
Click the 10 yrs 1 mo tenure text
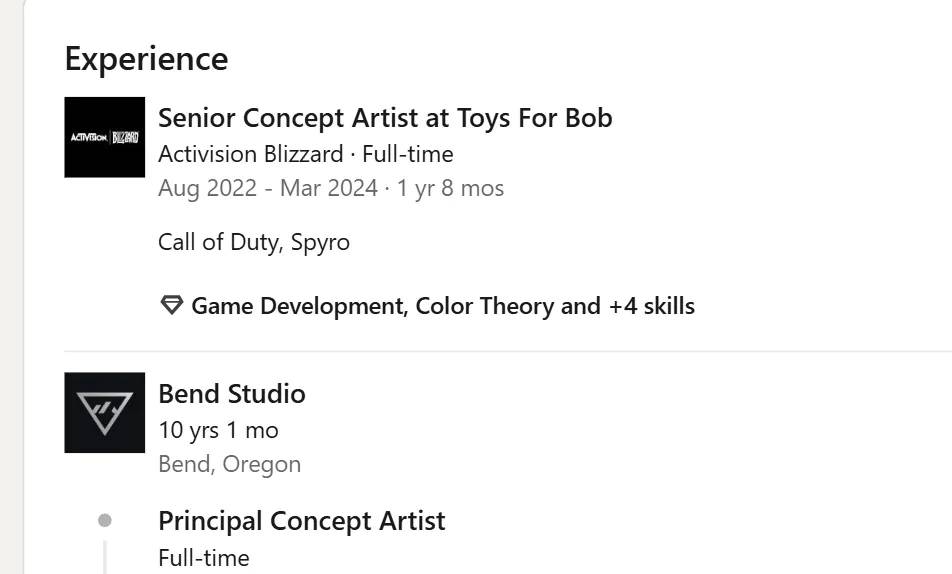[218, 430]
